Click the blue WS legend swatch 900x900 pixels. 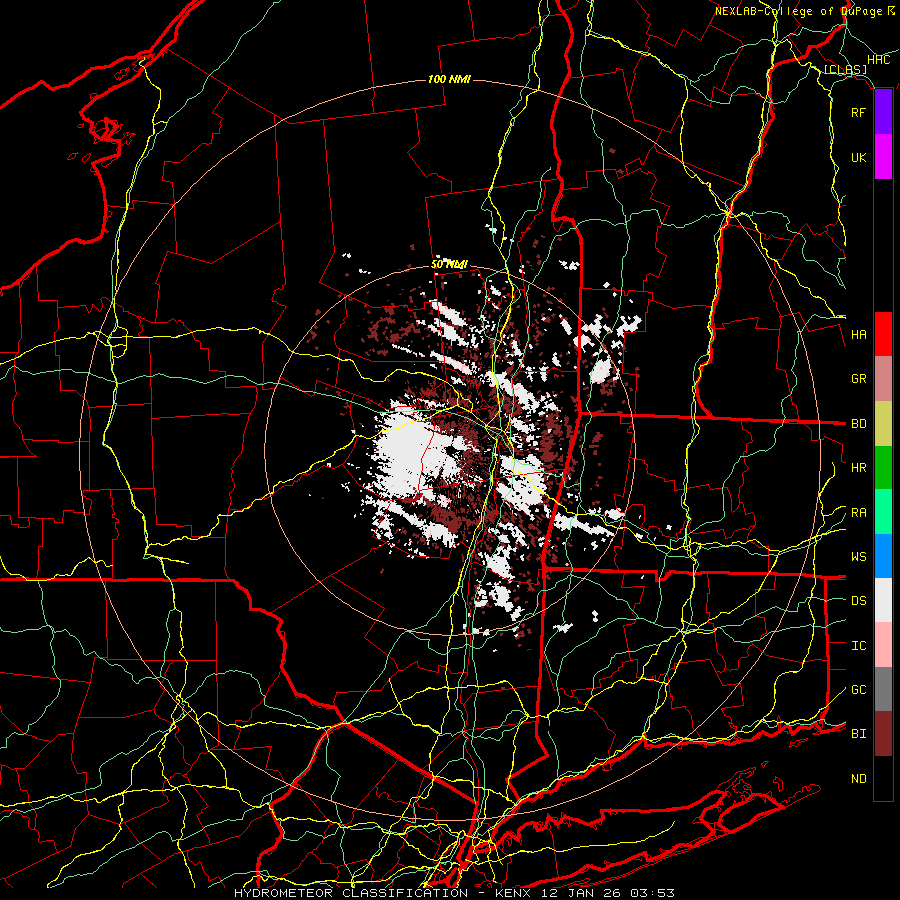[x=883, y=556]
